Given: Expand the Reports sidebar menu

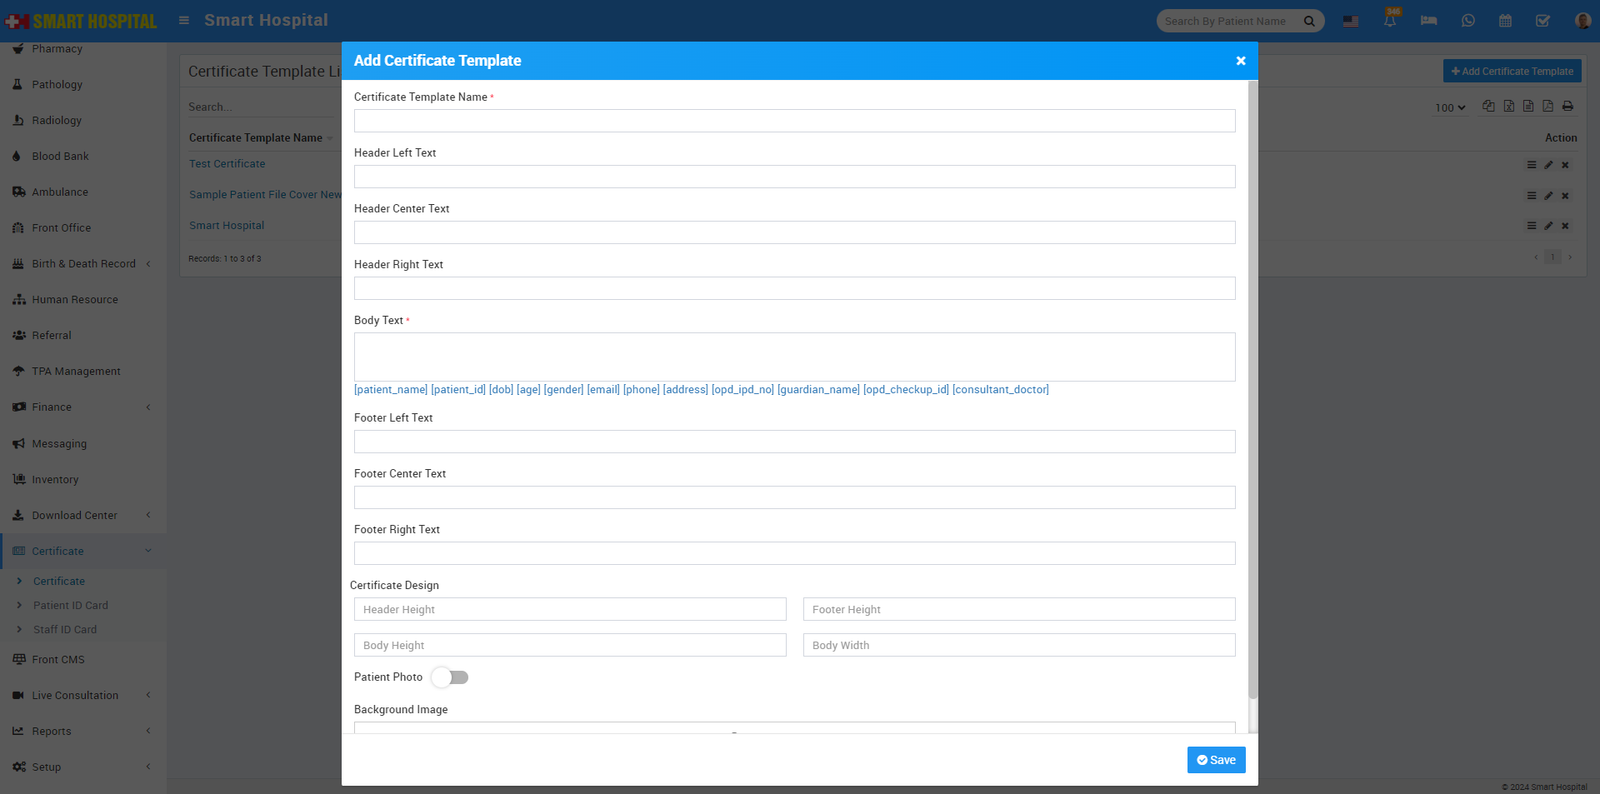Looking at the screenshot, I should click(82, 731).
